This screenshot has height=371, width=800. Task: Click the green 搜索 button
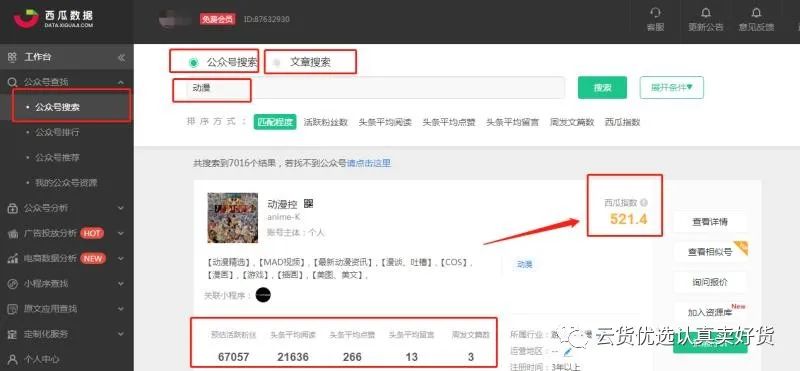tap(602, 88)
